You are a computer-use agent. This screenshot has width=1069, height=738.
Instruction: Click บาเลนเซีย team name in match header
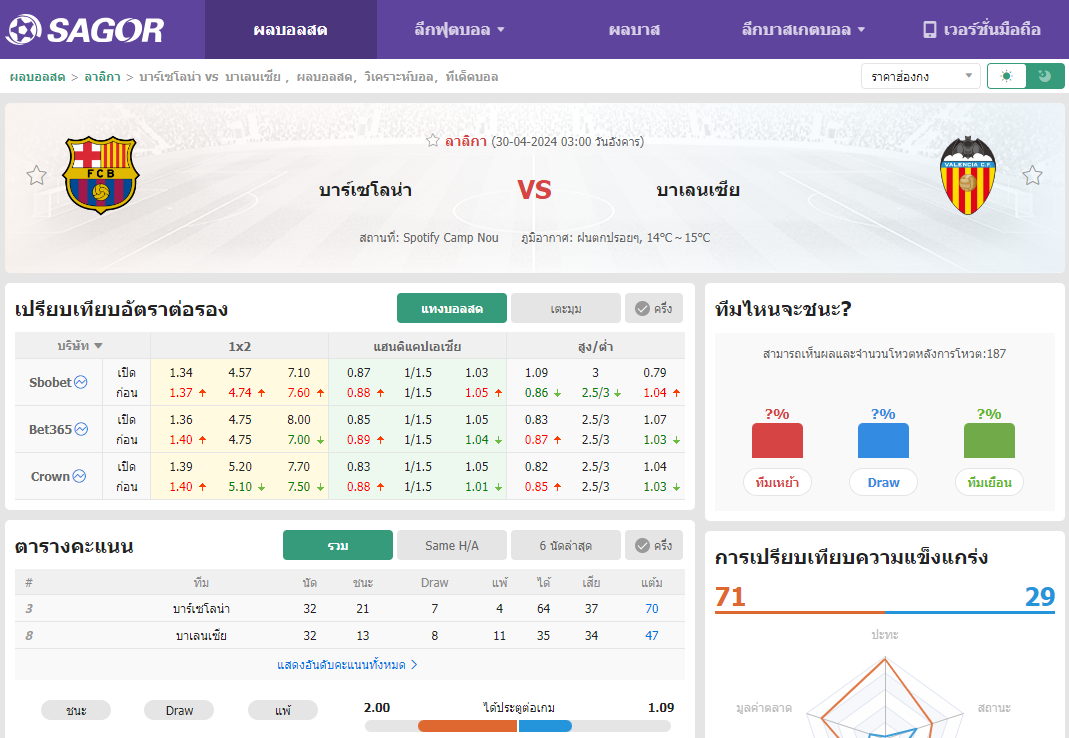pyautogui.click(x=697, y=190)
